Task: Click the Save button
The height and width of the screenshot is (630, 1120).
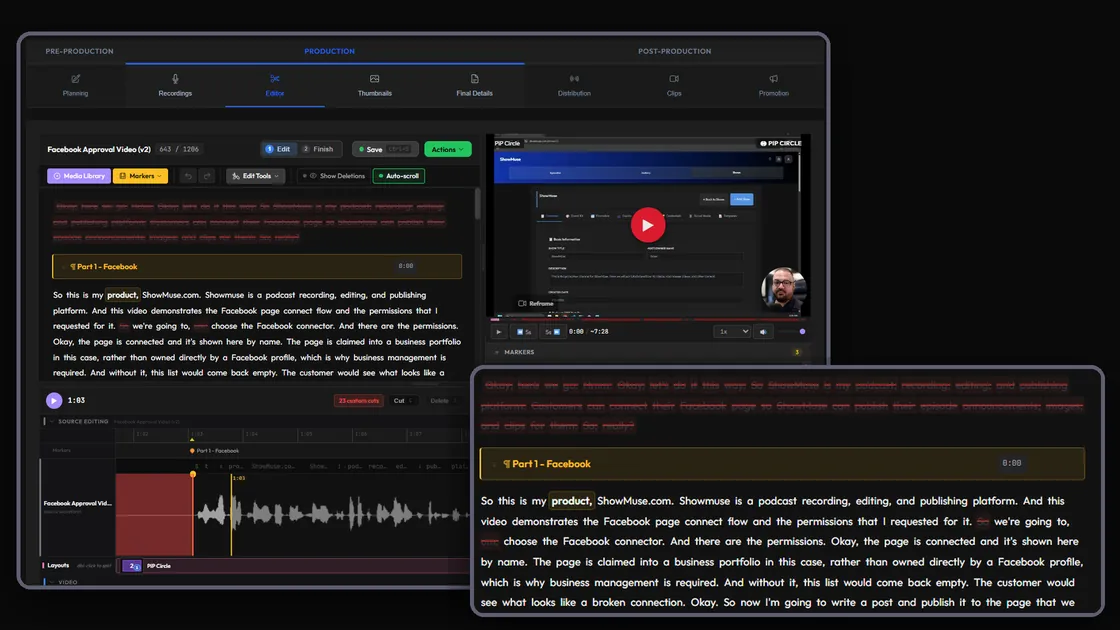Action: 384,149
